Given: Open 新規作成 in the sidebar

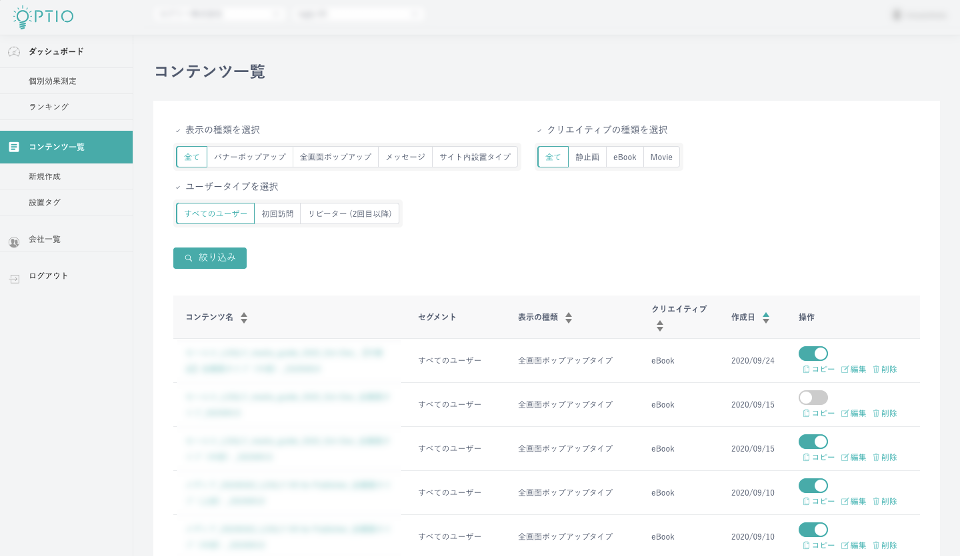Looking at the screenshot, I should [x=45, y=176].
